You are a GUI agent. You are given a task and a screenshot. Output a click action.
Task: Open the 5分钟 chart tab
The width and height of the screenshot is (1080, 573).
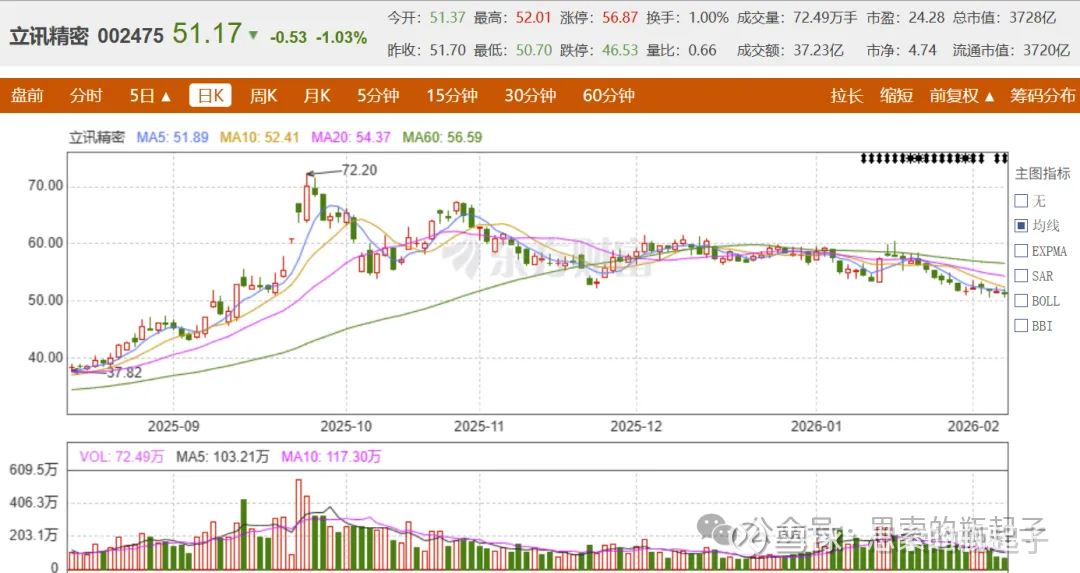[378, 96]
